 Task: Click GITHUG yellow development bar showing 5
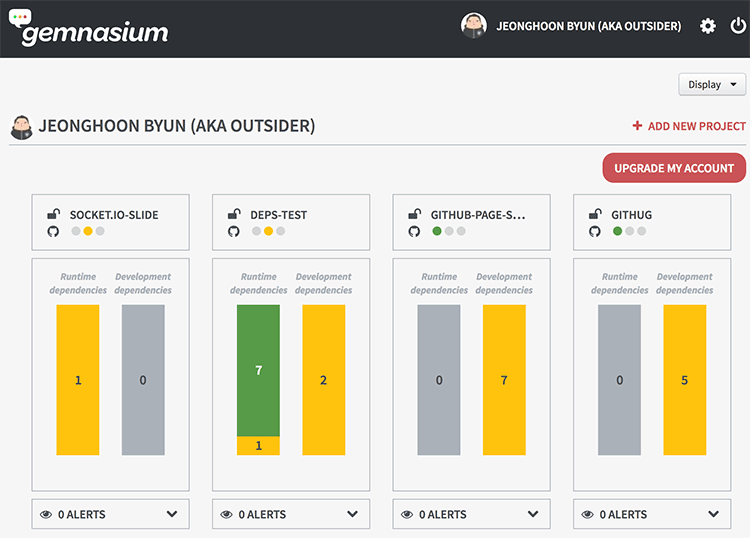pyautogui.click(x=684, y=380)
